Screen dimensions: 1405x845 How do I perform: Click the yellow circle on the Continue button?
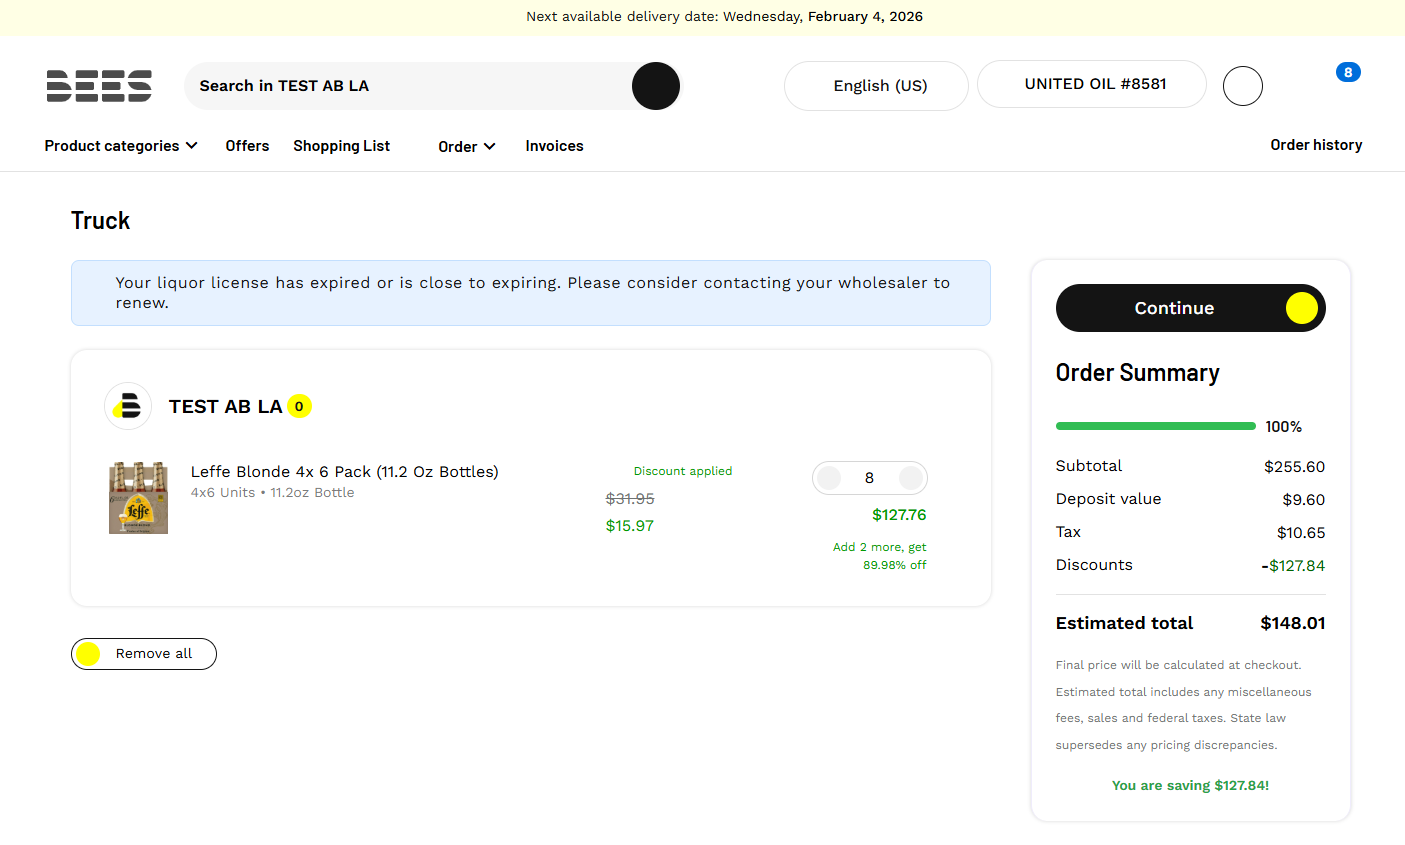coord(1301,308)
